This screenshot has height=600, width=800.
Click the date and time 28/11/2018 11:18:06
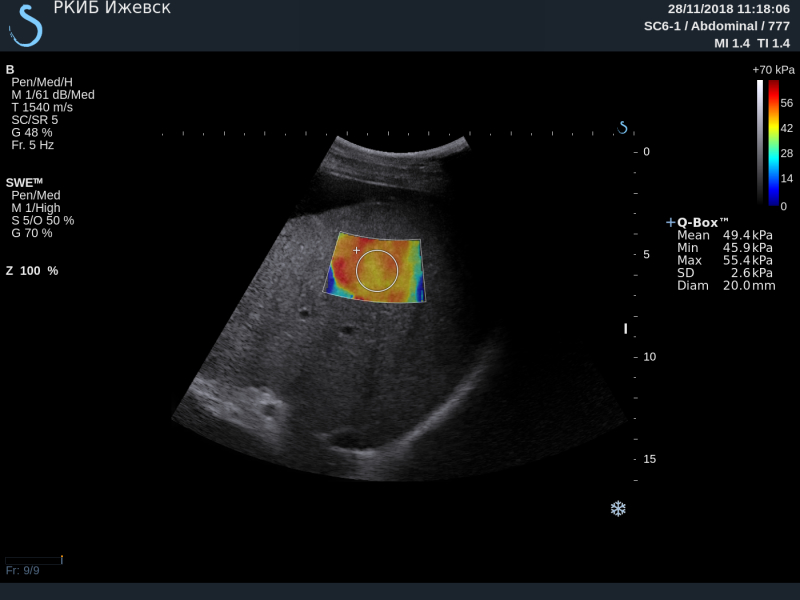point(729,9)
